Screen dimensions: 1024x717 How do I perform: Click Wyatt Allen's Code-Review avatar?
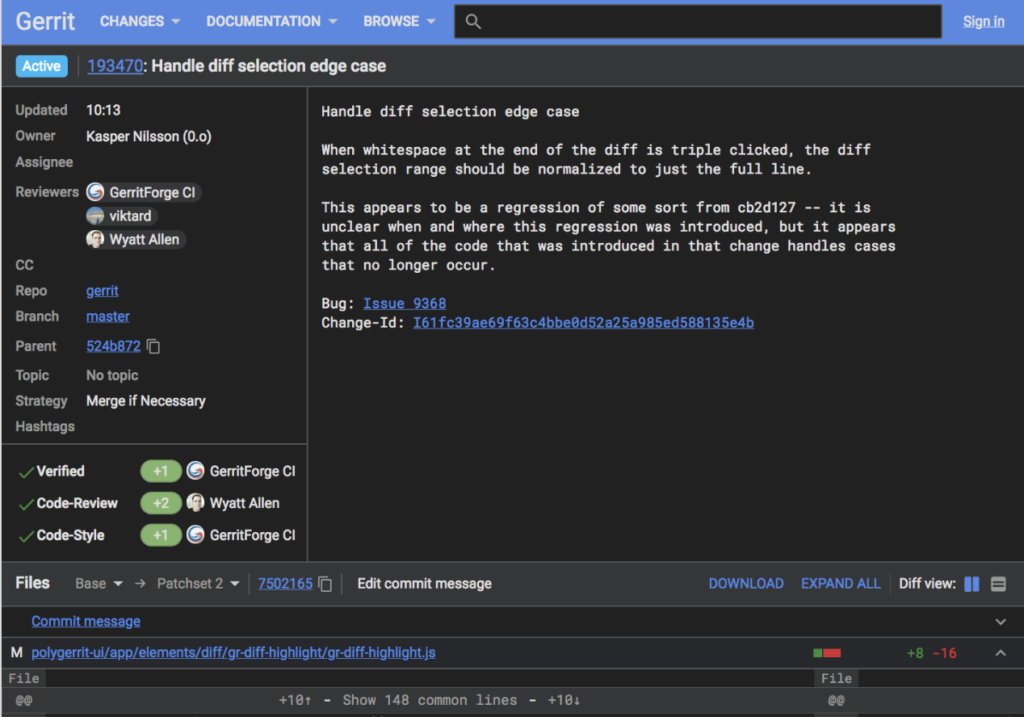[x=195, y=502]
